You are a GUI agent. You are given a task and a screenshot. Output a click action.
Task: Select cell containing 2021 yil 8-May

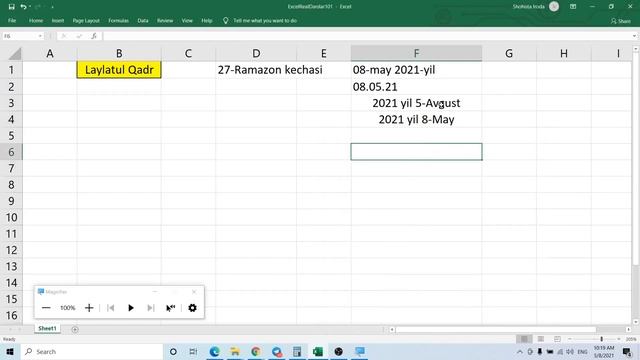coord(416,119)
